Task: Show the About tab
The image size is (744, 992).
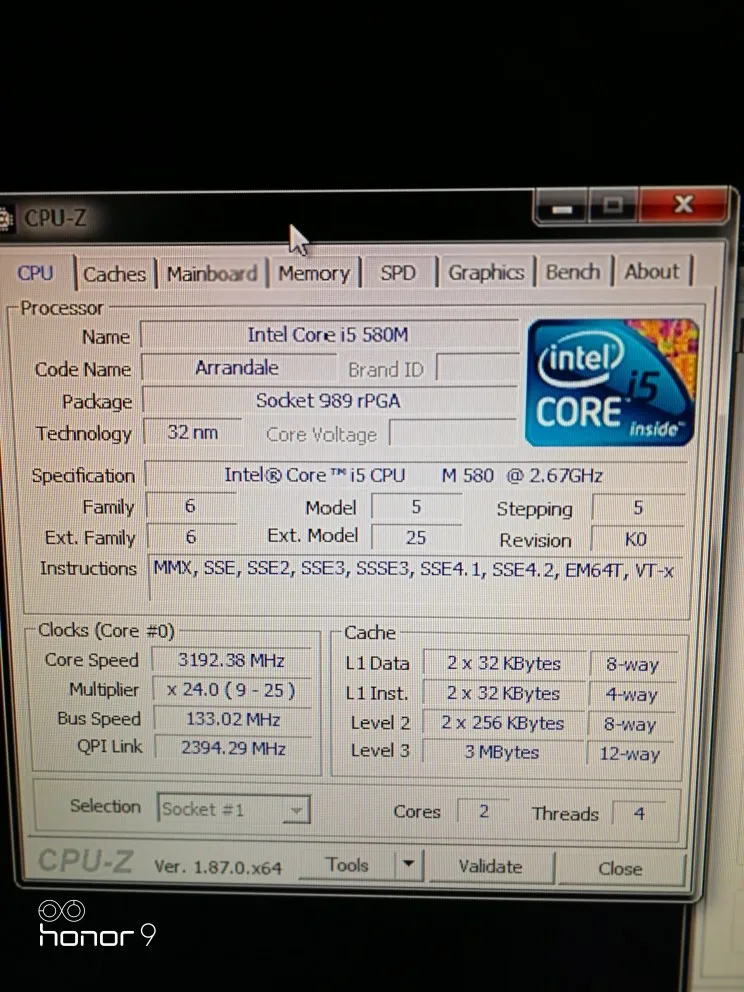Action: coord(652,271)
